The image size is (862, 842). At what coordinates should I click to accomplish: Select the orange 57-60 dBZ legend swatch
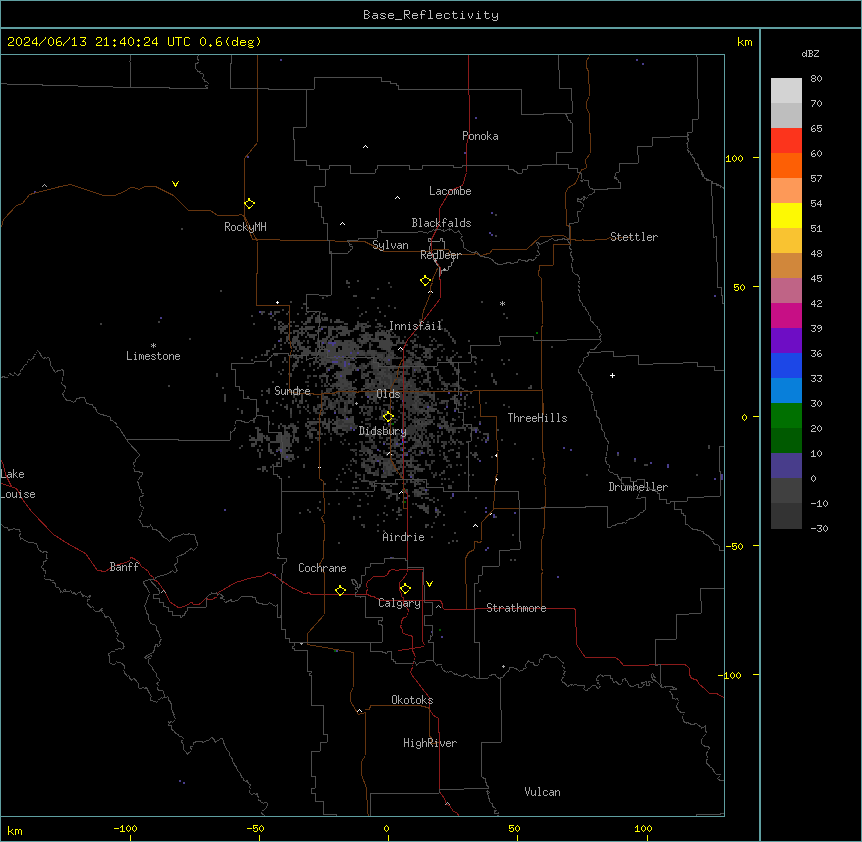click(x=786, y=165)
